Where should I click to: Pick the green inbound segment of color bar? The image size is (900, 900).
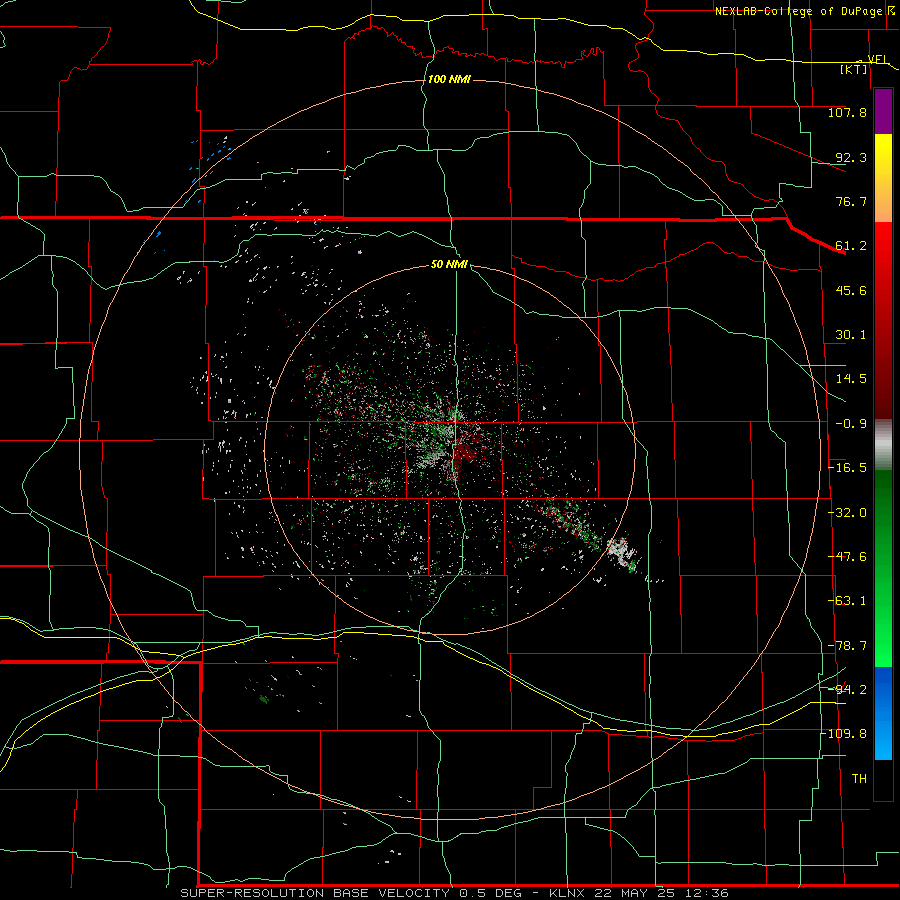[x=883, y=568]
